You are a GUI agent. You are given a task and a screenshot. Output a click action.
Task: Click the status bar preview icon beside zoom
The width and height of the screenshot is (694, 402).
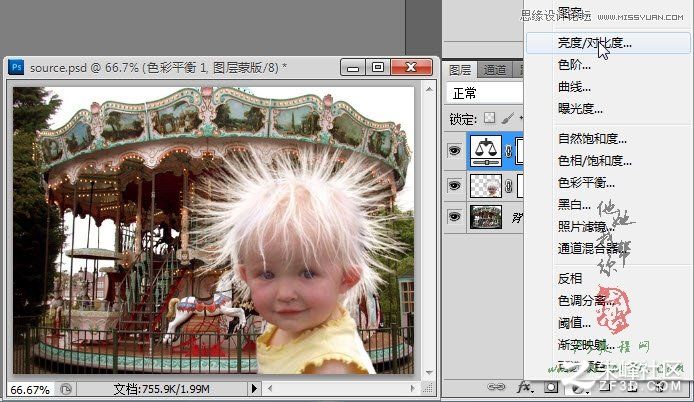click(x=66, y=389)
